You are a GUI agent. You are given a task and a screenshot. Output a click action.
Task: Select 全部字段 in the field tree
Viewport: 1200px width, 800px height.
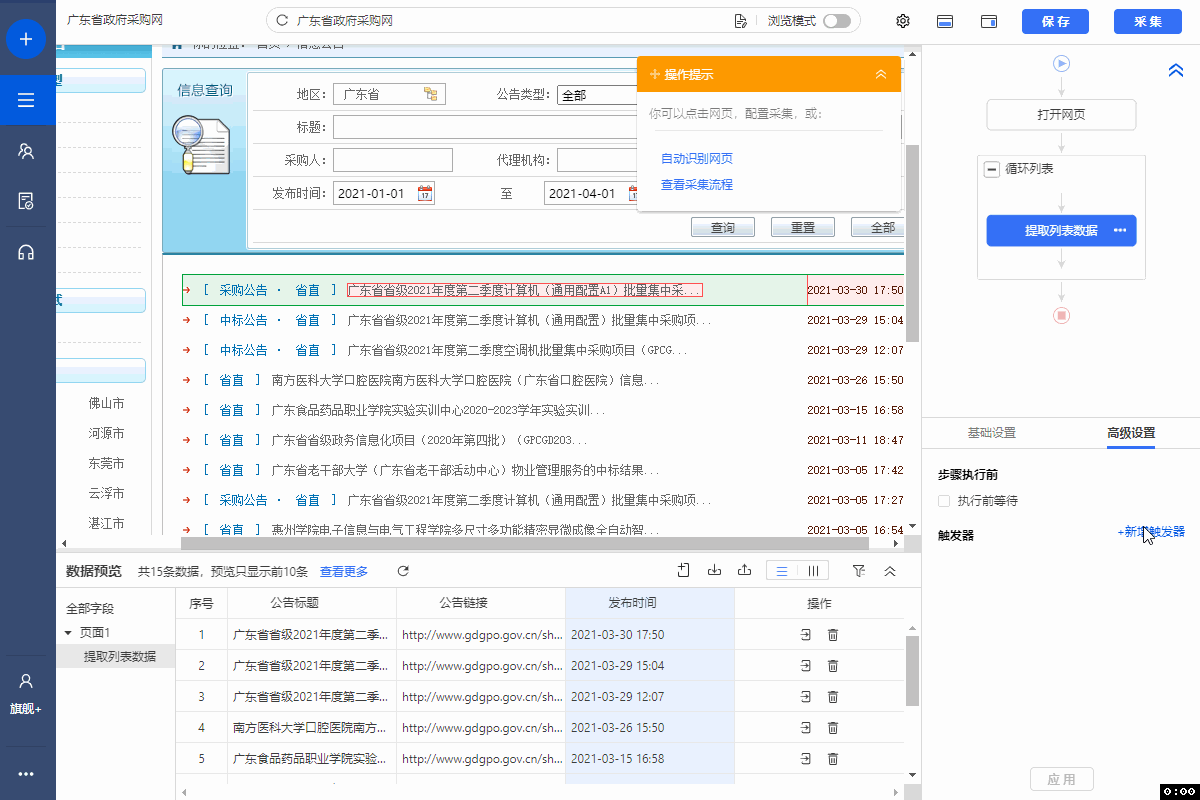[x=90, y=608]
